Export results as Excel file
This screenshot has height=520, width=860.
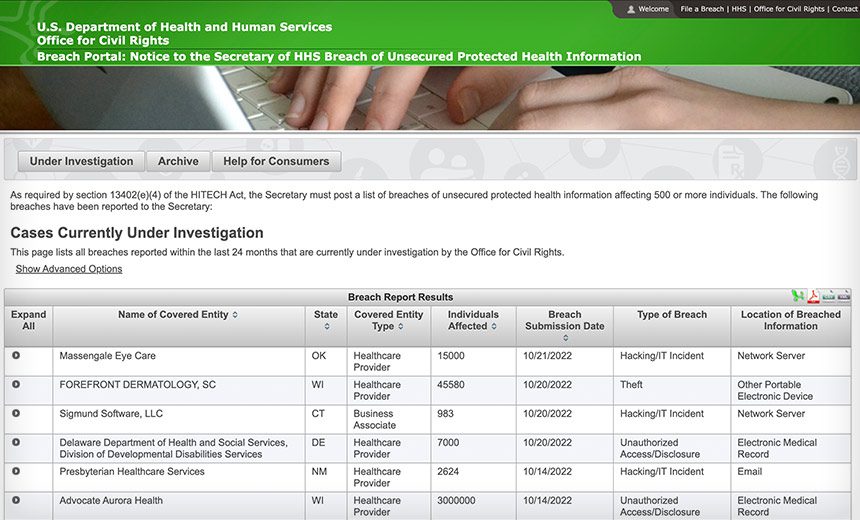point(797,296)
